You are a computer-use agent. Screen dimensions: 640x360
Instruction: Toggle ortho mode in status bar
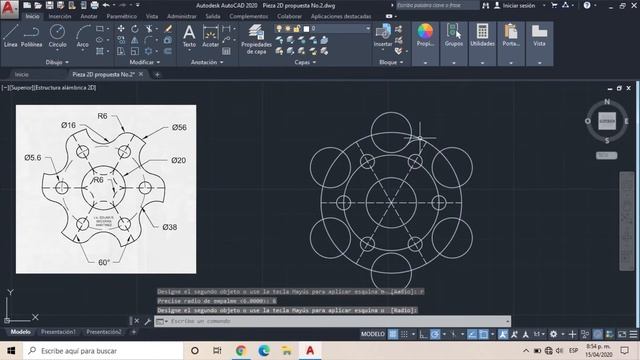(423, 334)
